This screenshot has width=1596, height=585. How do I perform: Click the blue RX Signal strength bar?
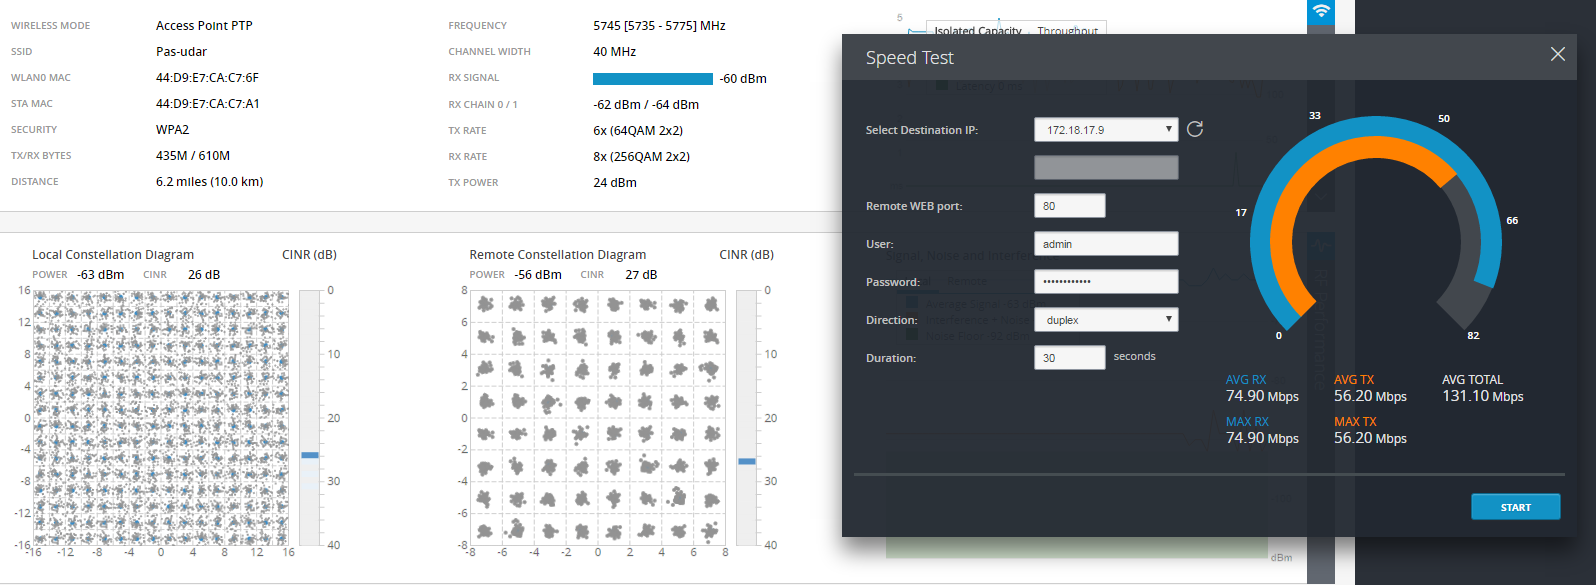(x=653, y=79)
